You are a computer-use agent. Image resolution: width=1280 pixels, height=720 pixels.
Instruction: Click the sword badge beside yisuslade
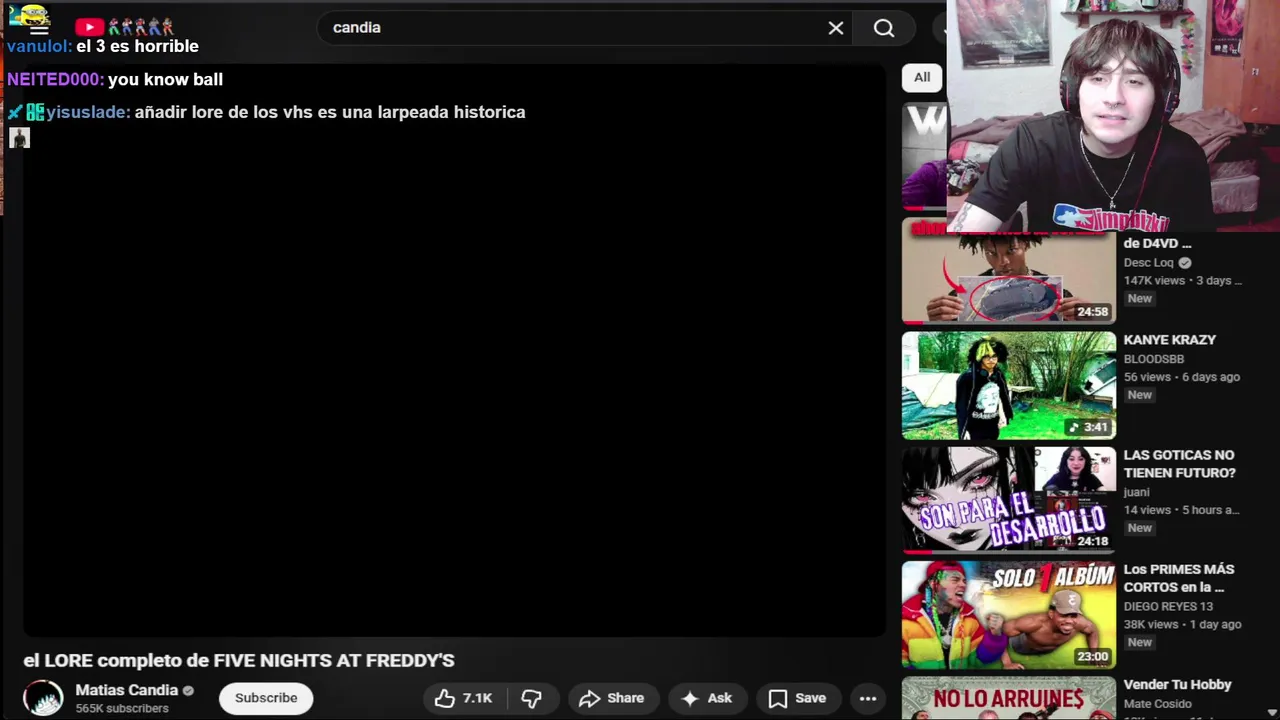15,112
